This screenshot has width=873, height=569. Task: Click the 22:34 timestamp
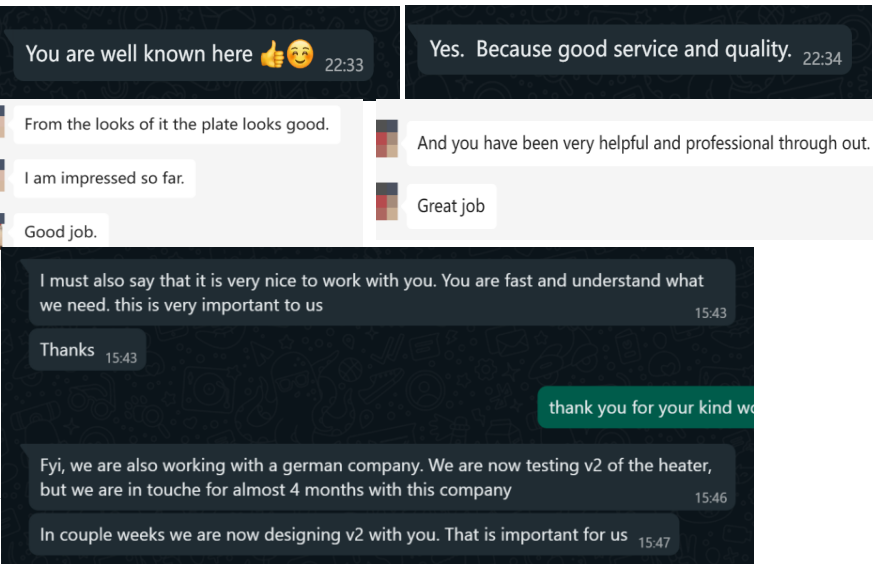822,59
